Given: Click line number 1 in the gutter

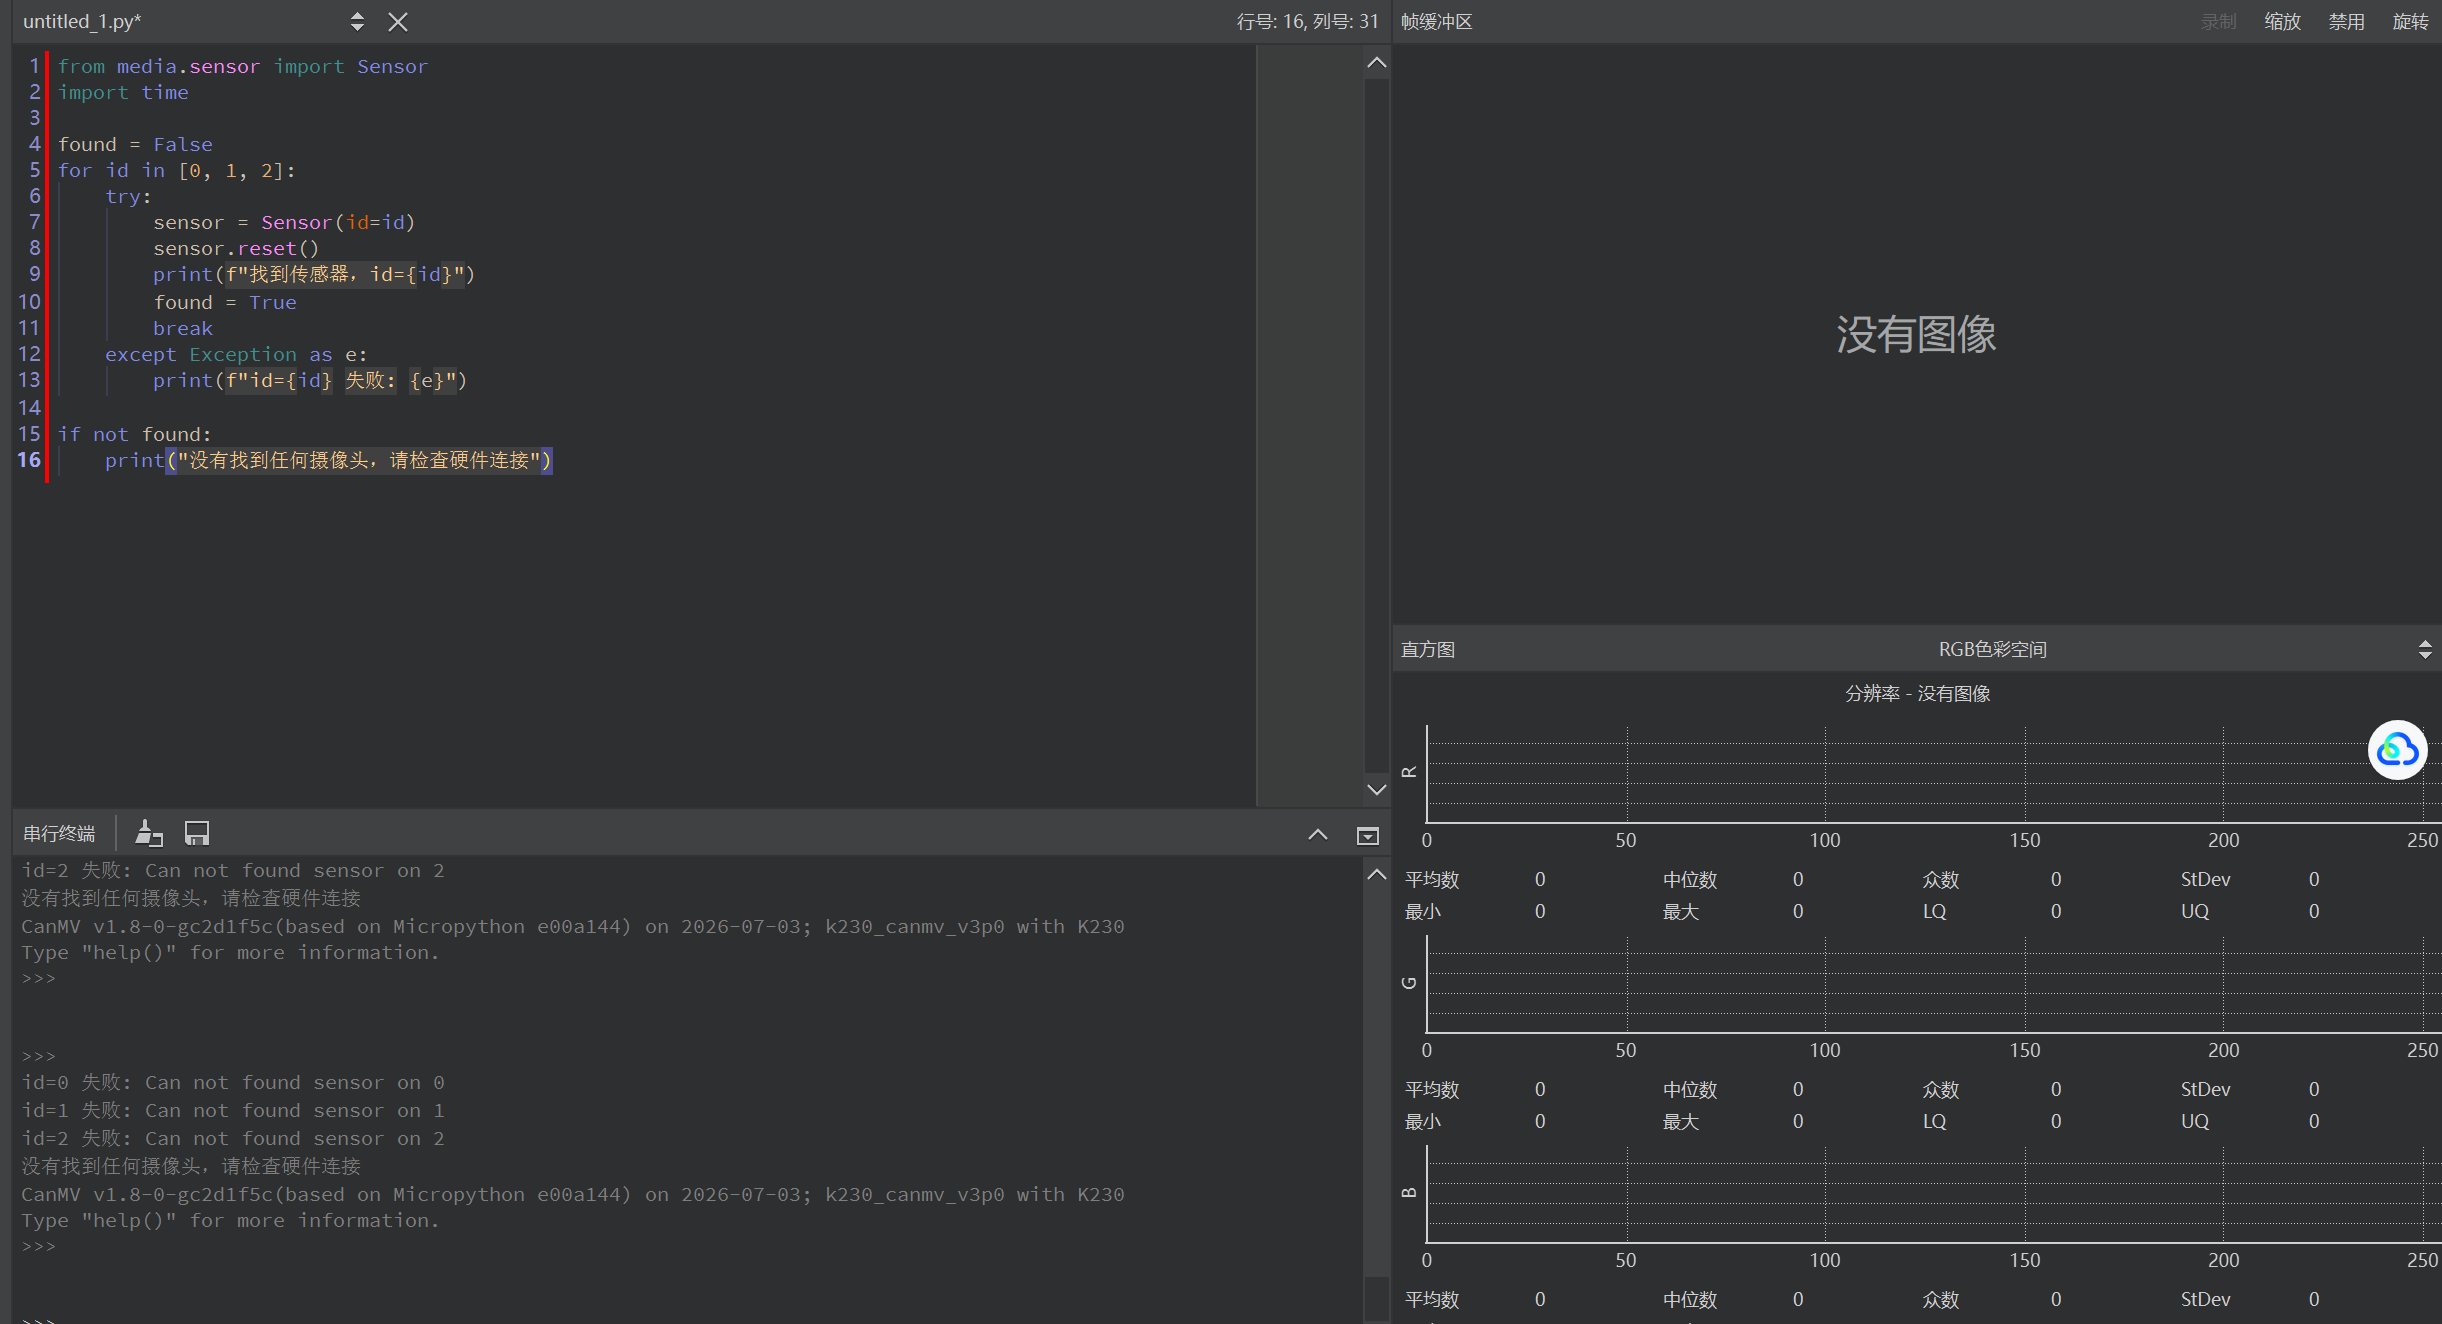Looking at the screenshot, I should tap(35, 66).
